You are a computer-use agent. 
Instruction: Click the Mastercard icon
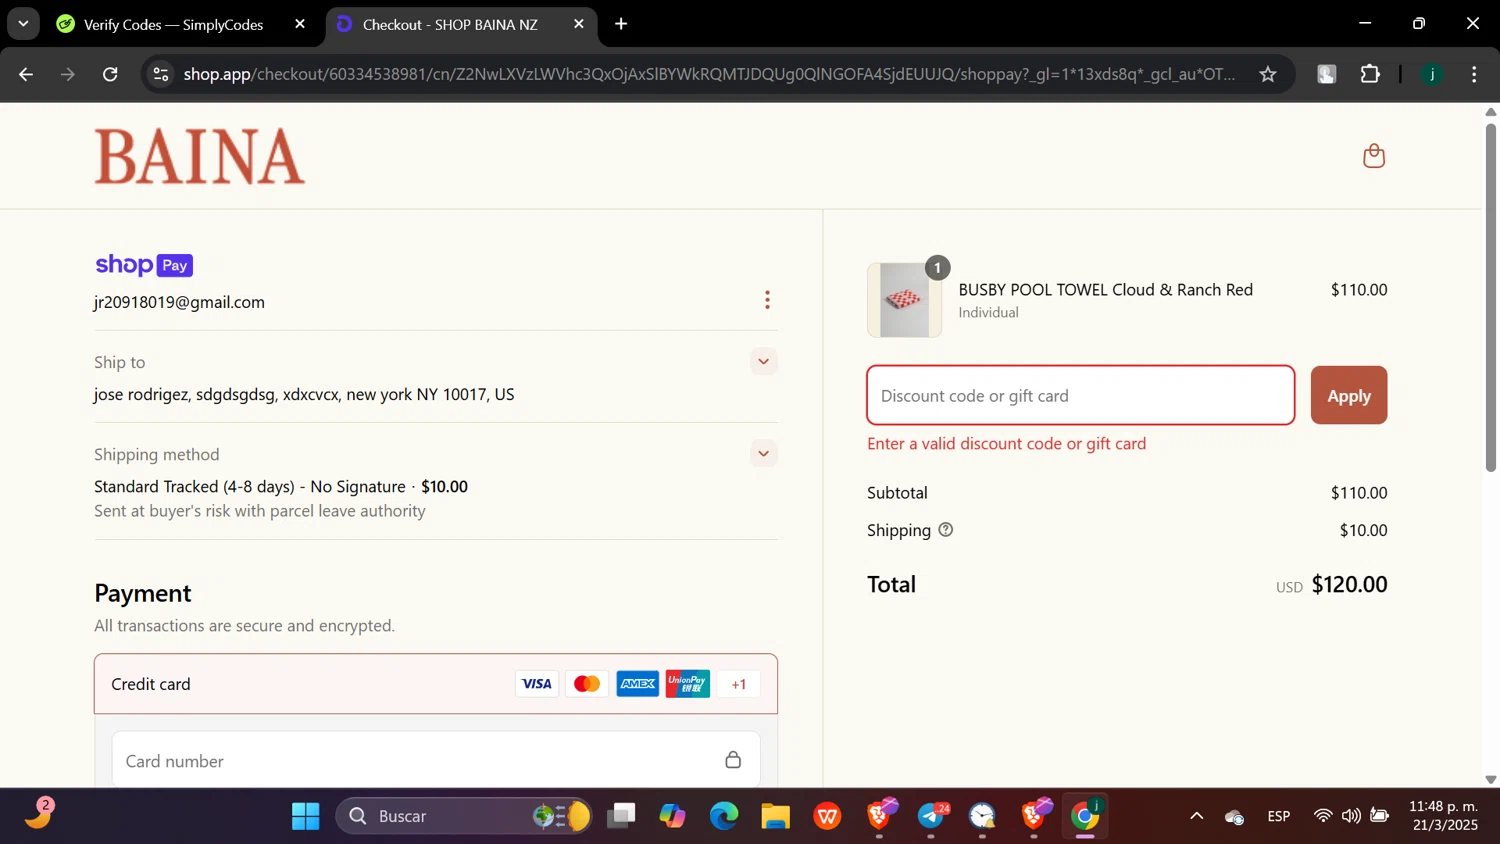coord(587,684)
